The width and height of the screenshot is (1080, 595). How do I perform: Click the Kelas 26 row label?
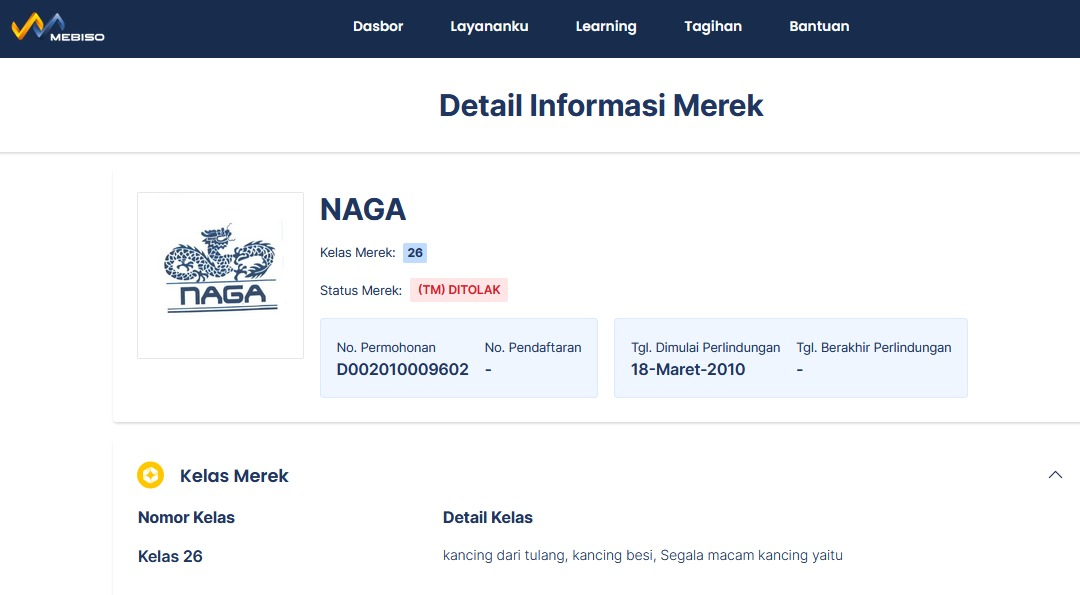(x=170, y=556)
